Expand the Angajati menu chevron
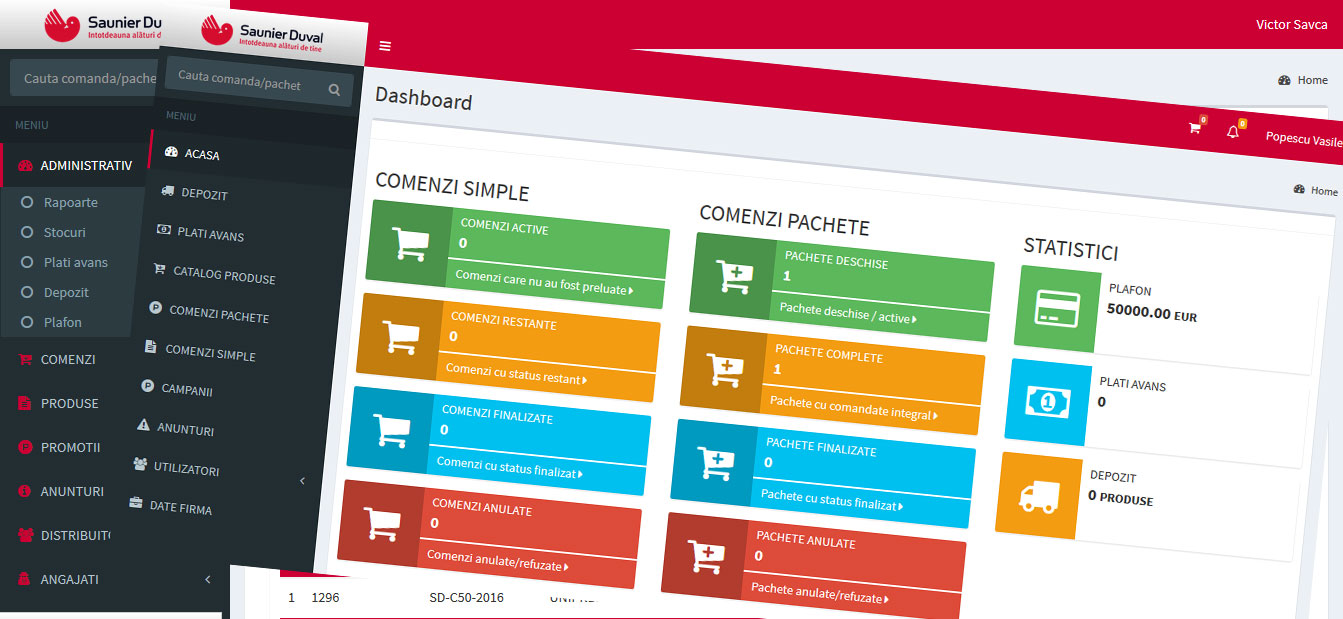 click(207, 579)
